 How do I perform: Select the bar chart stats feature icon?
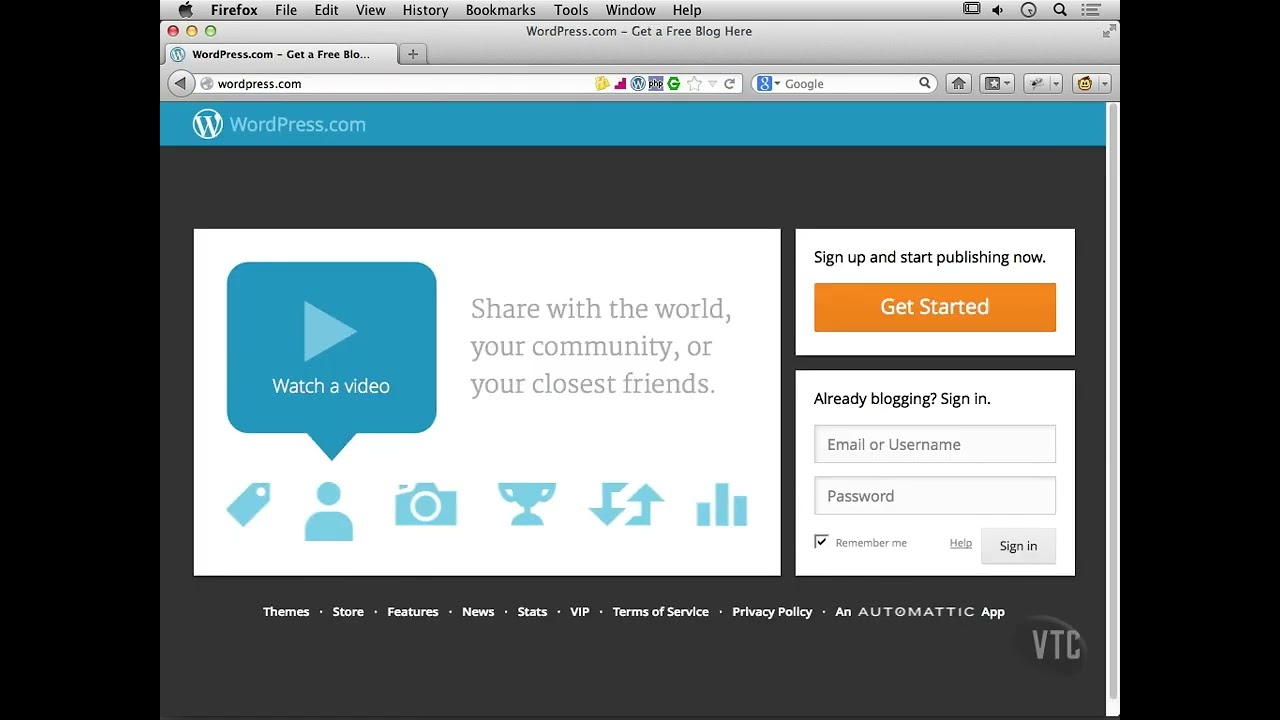tap(722, 504)
